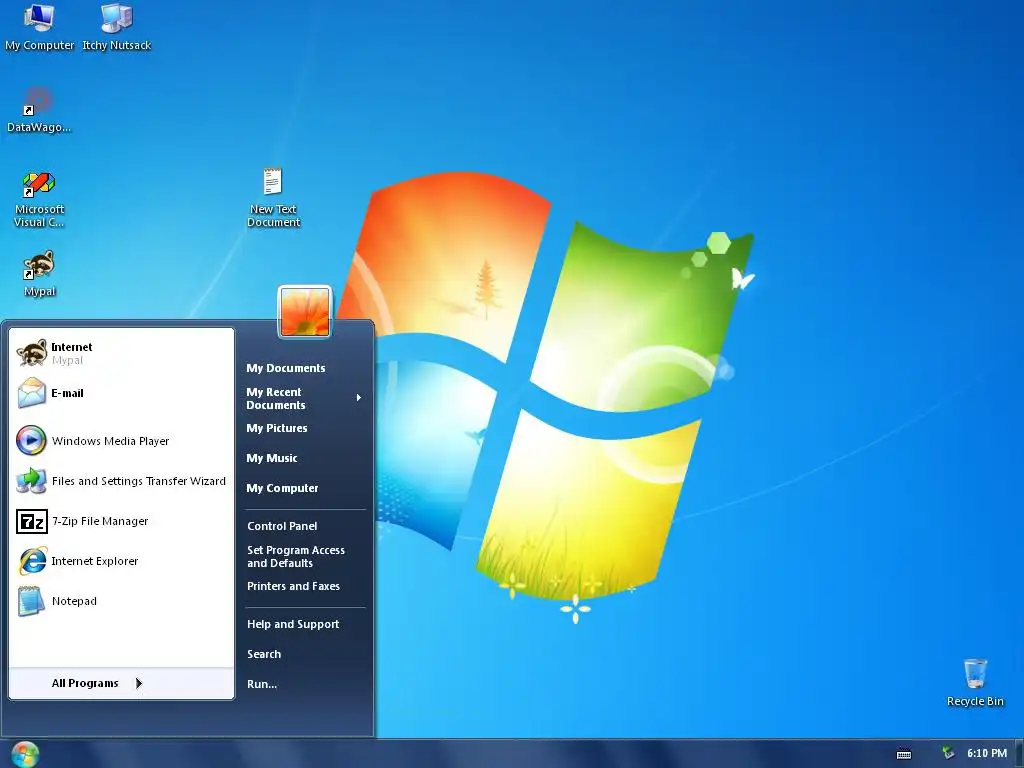Screen dimensions: 1024x768
Task: Open My Pictures folder
Action: point(304,428)
